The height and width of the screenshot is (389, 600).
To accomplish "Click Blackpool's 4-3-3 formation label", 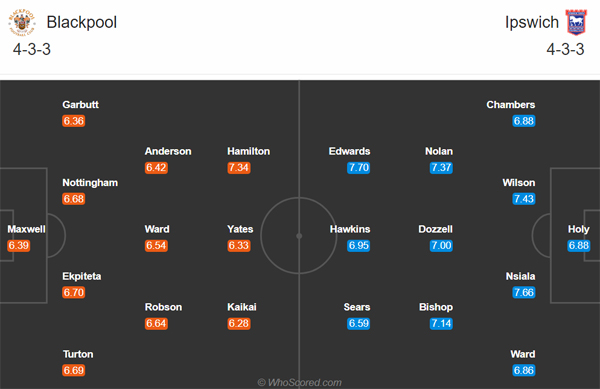I will coord(32,49).
